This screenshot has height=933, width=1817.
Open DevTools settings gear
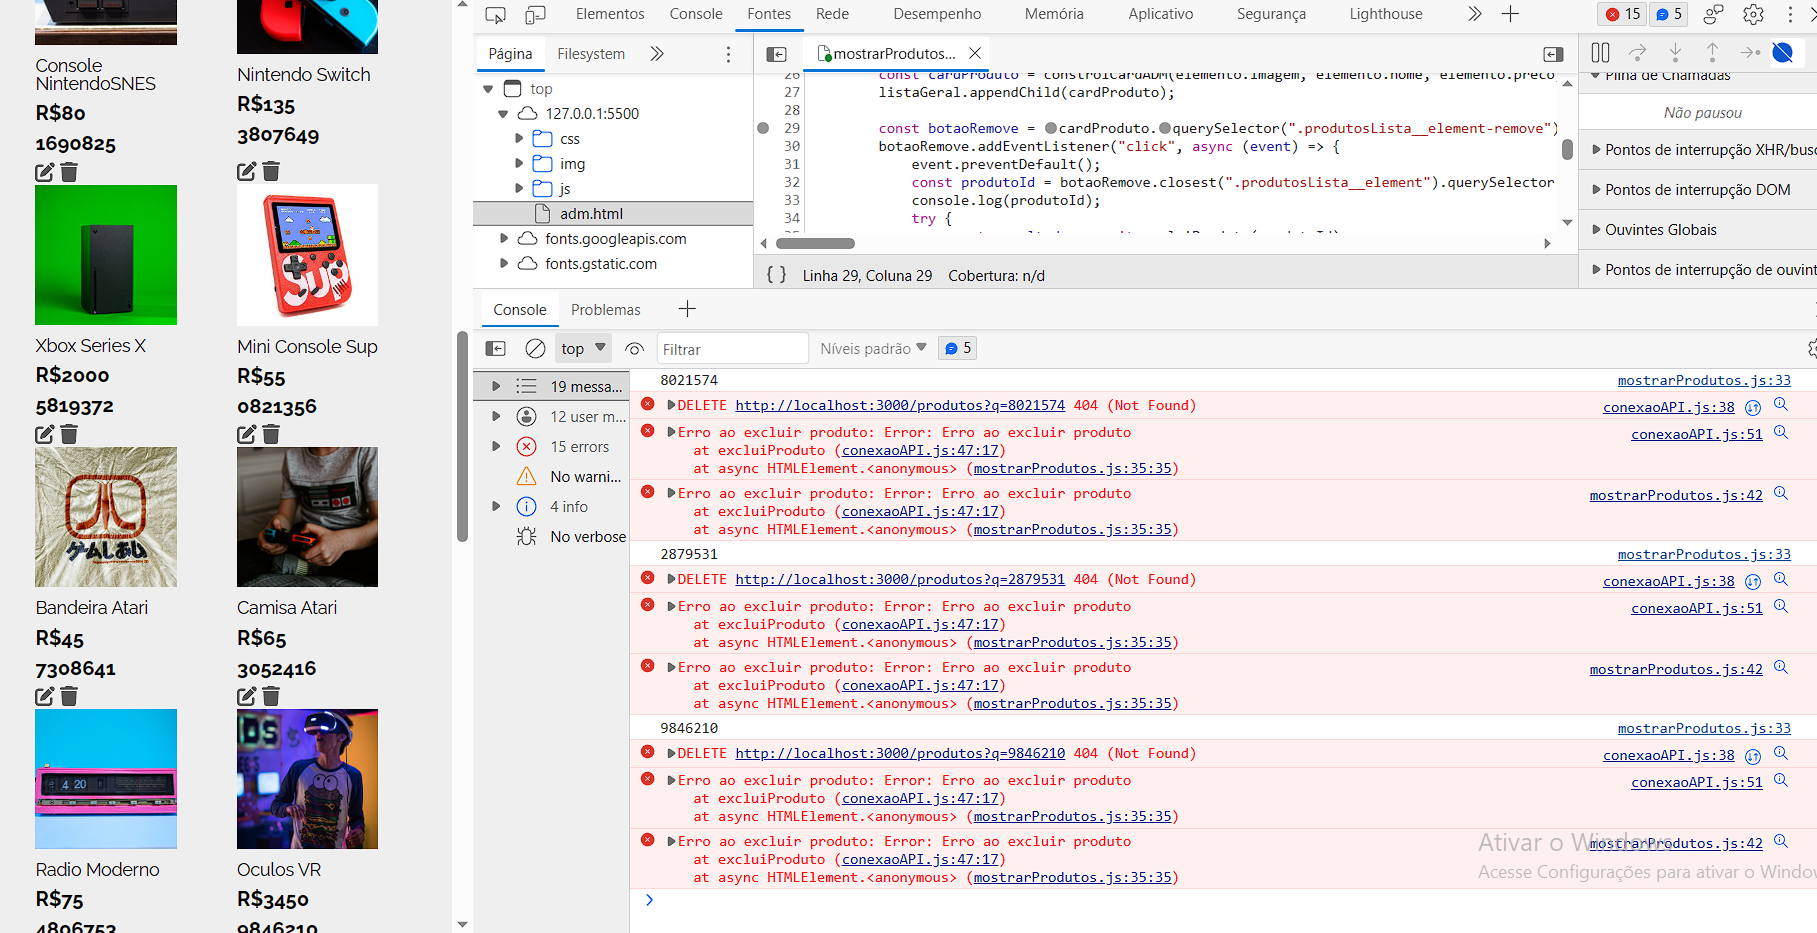[1753, 15]
